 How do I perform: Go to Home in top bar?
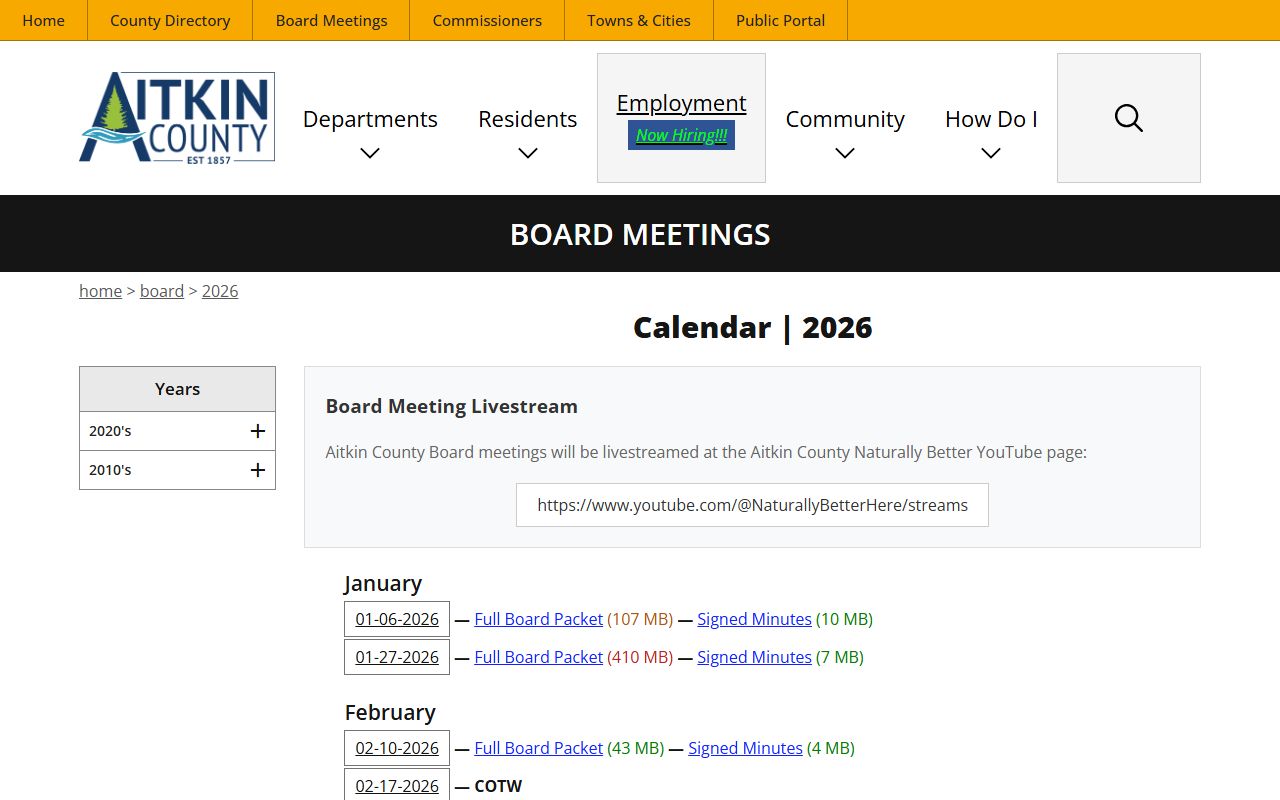pos(43,20)
